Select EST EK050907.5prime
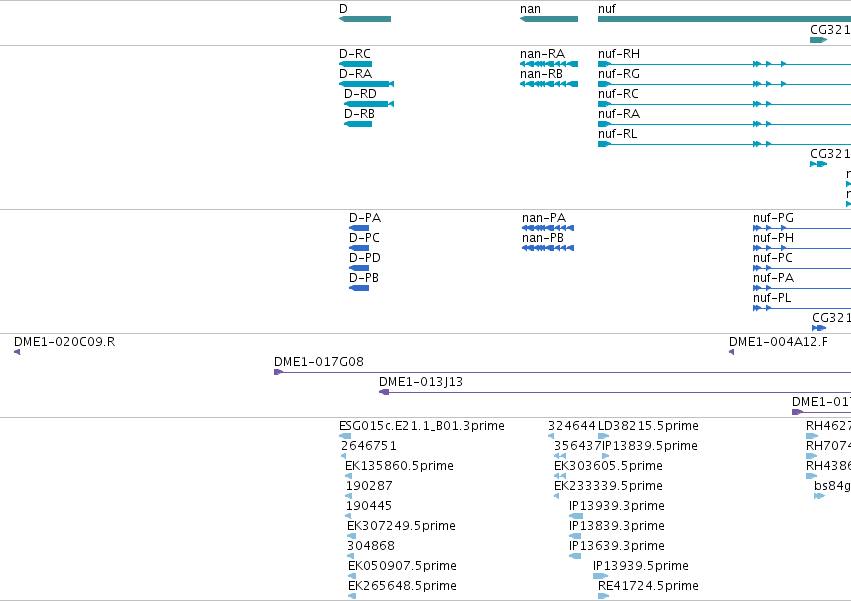The image size is (851, 601). click(x=352, y=577)
